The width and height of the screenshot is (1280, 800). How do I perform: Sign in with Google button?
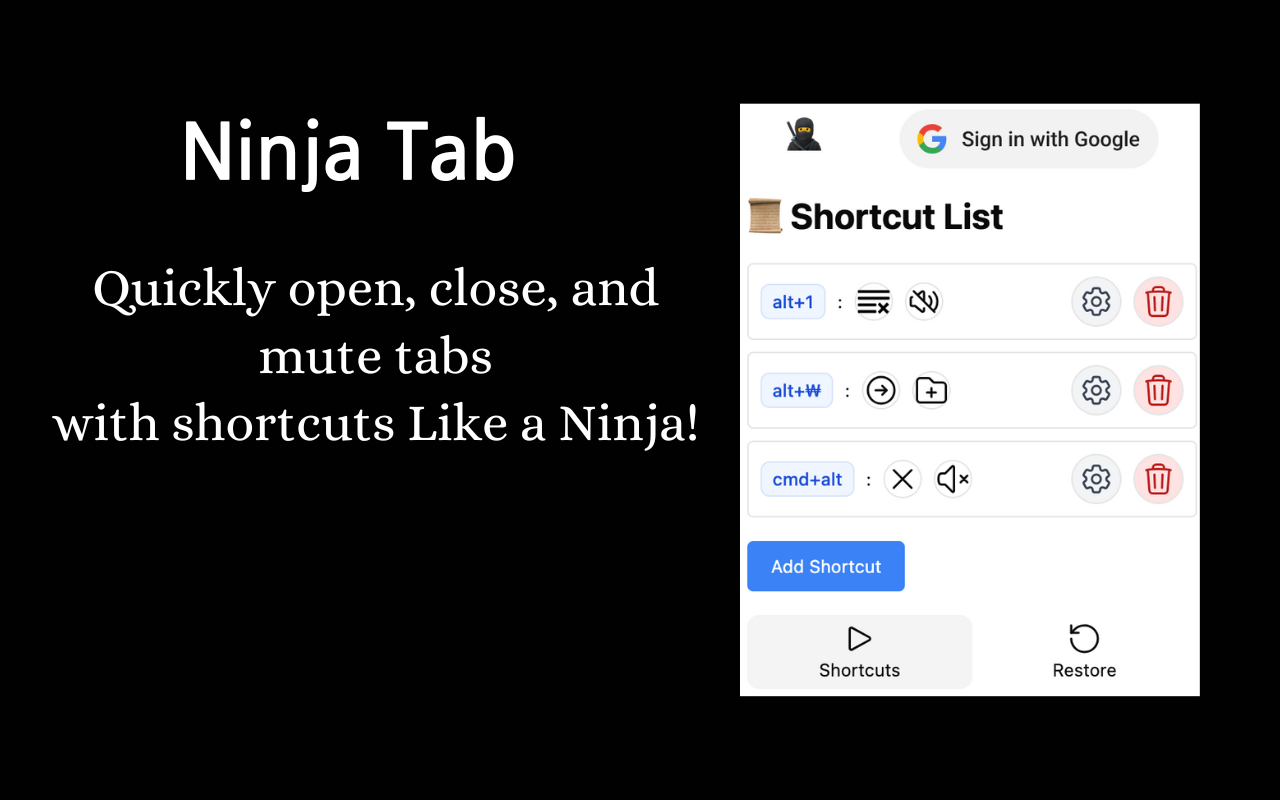click(1029, 139)
